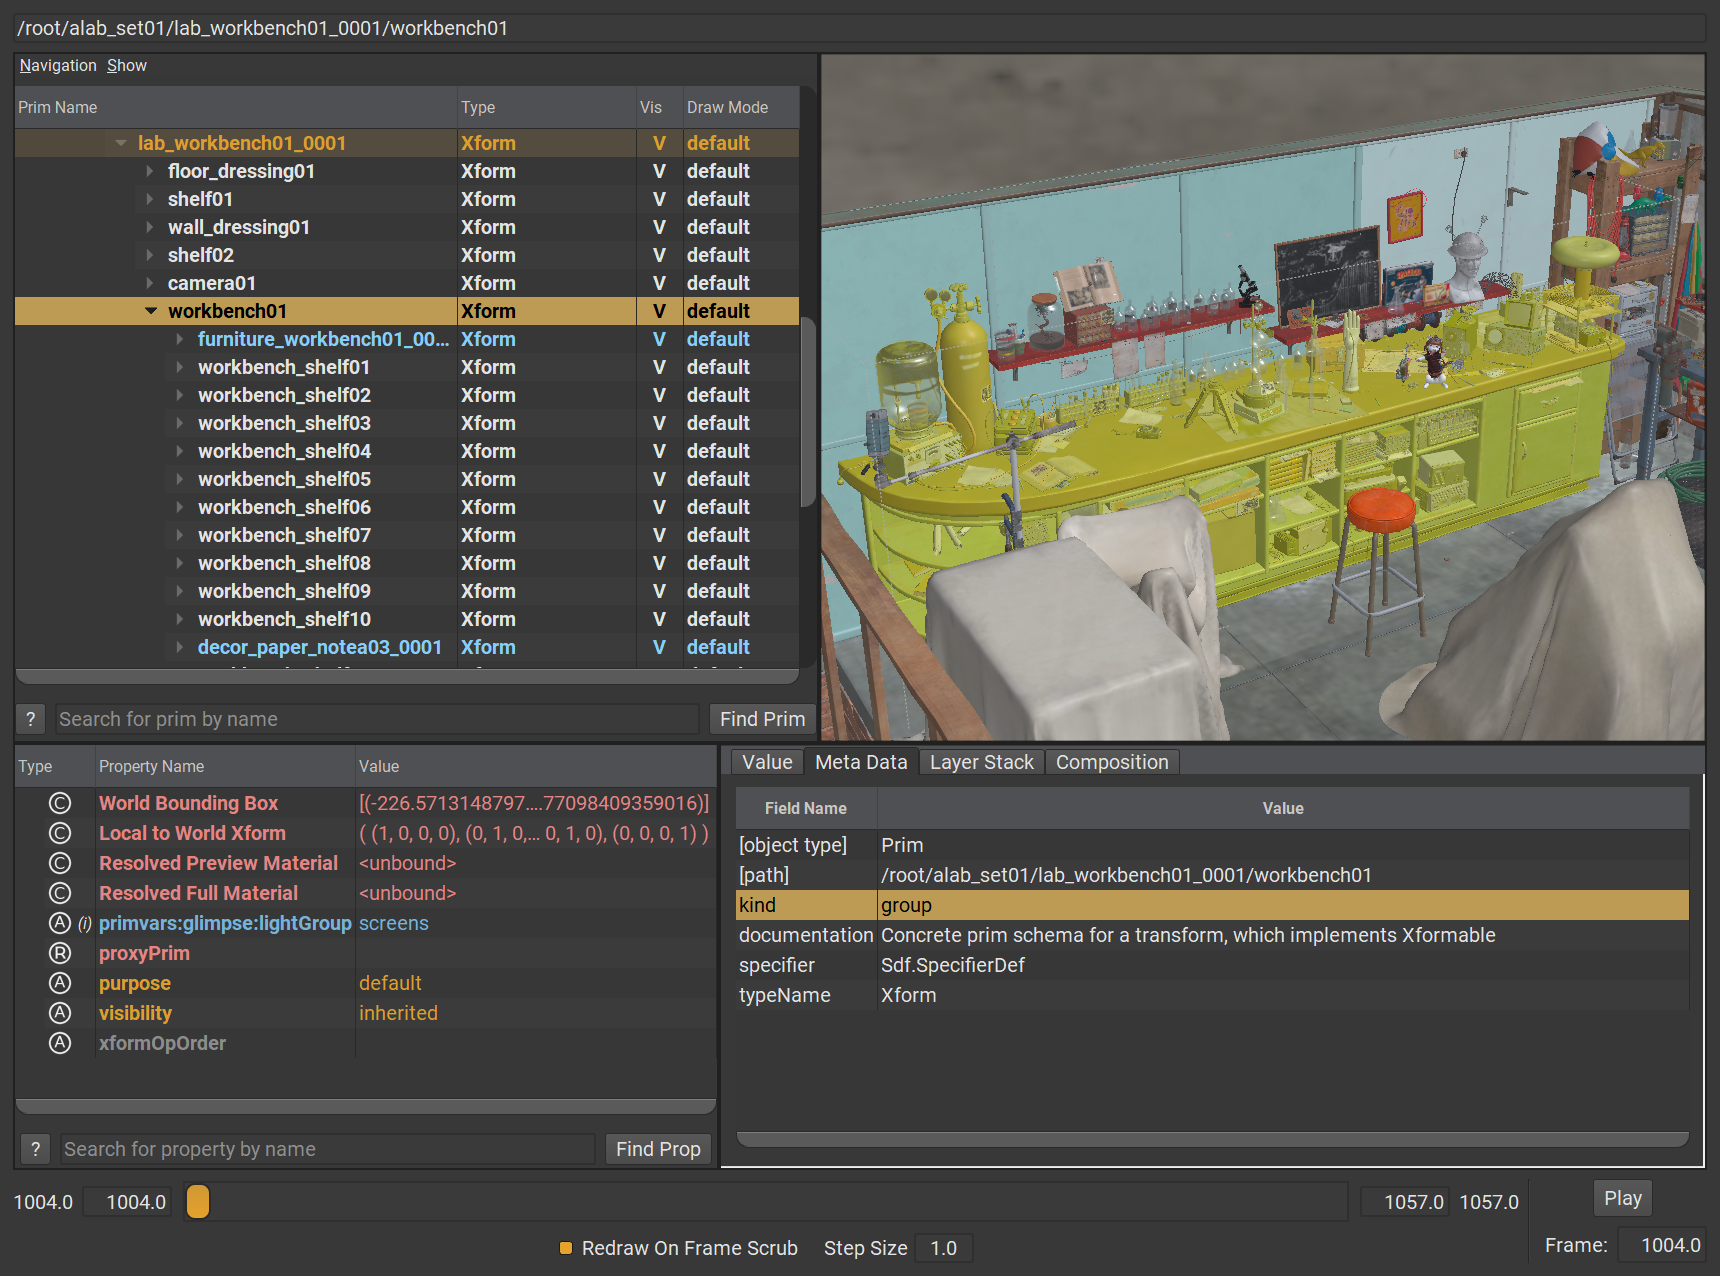Click the orange frame slider handle
This screenshot has height=1276, width=1720.
coord(198,1201)
